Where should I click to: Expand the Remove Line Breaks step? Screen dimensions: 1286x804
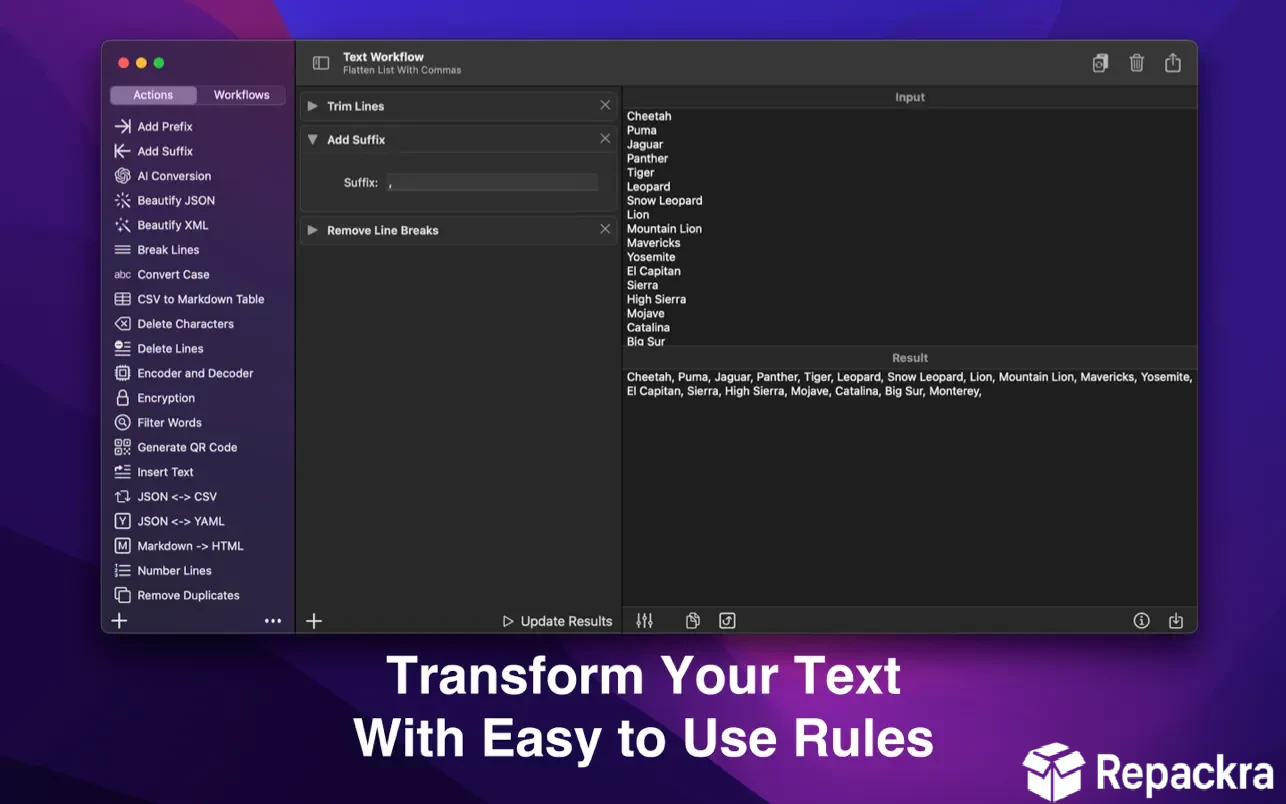(x=313, y=230)
